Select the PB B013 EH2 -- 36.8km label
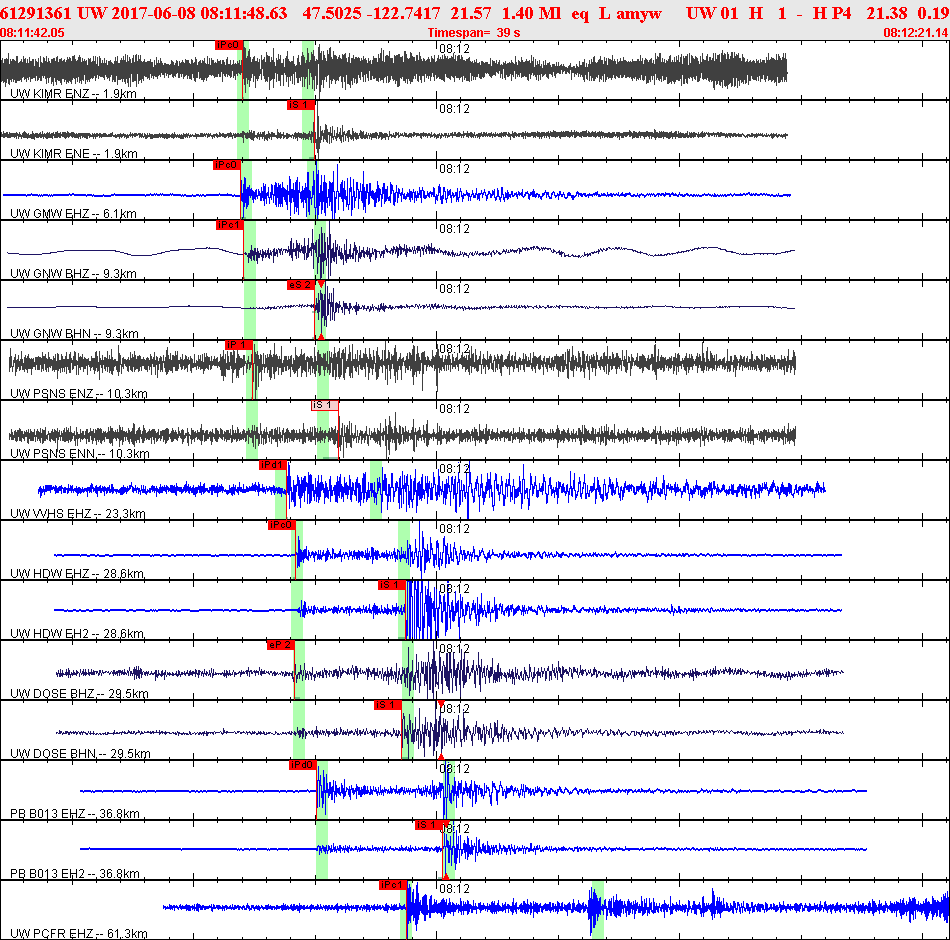This screenshot has width=950, height=940. (x=75, y=874)
